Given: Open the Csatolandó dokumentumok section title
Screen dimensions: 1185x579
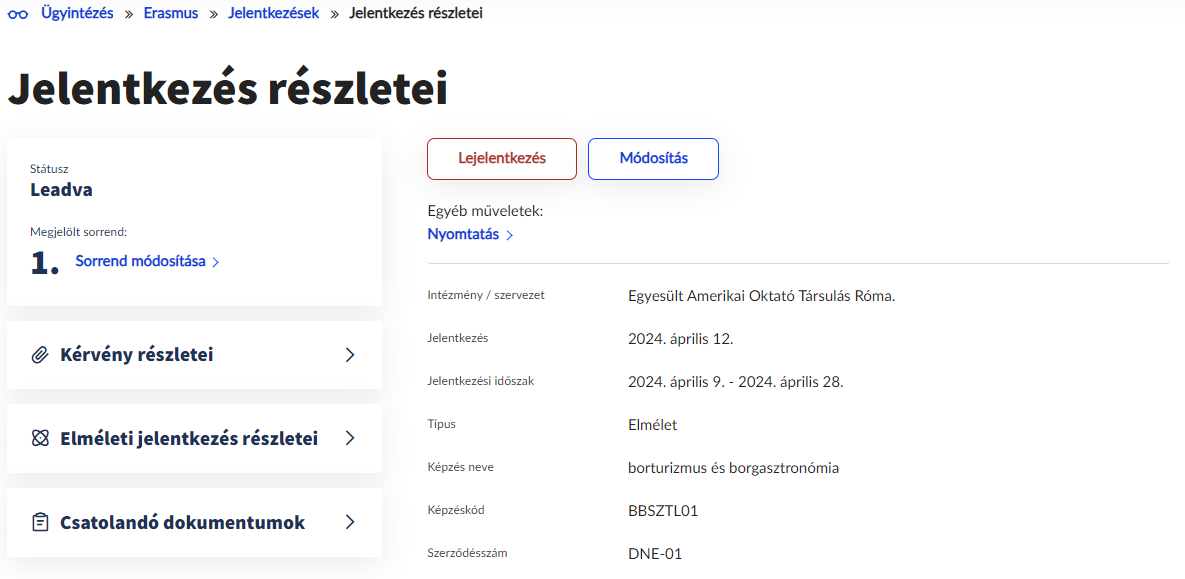Looking at the screenshot, I should coord(182,522).
